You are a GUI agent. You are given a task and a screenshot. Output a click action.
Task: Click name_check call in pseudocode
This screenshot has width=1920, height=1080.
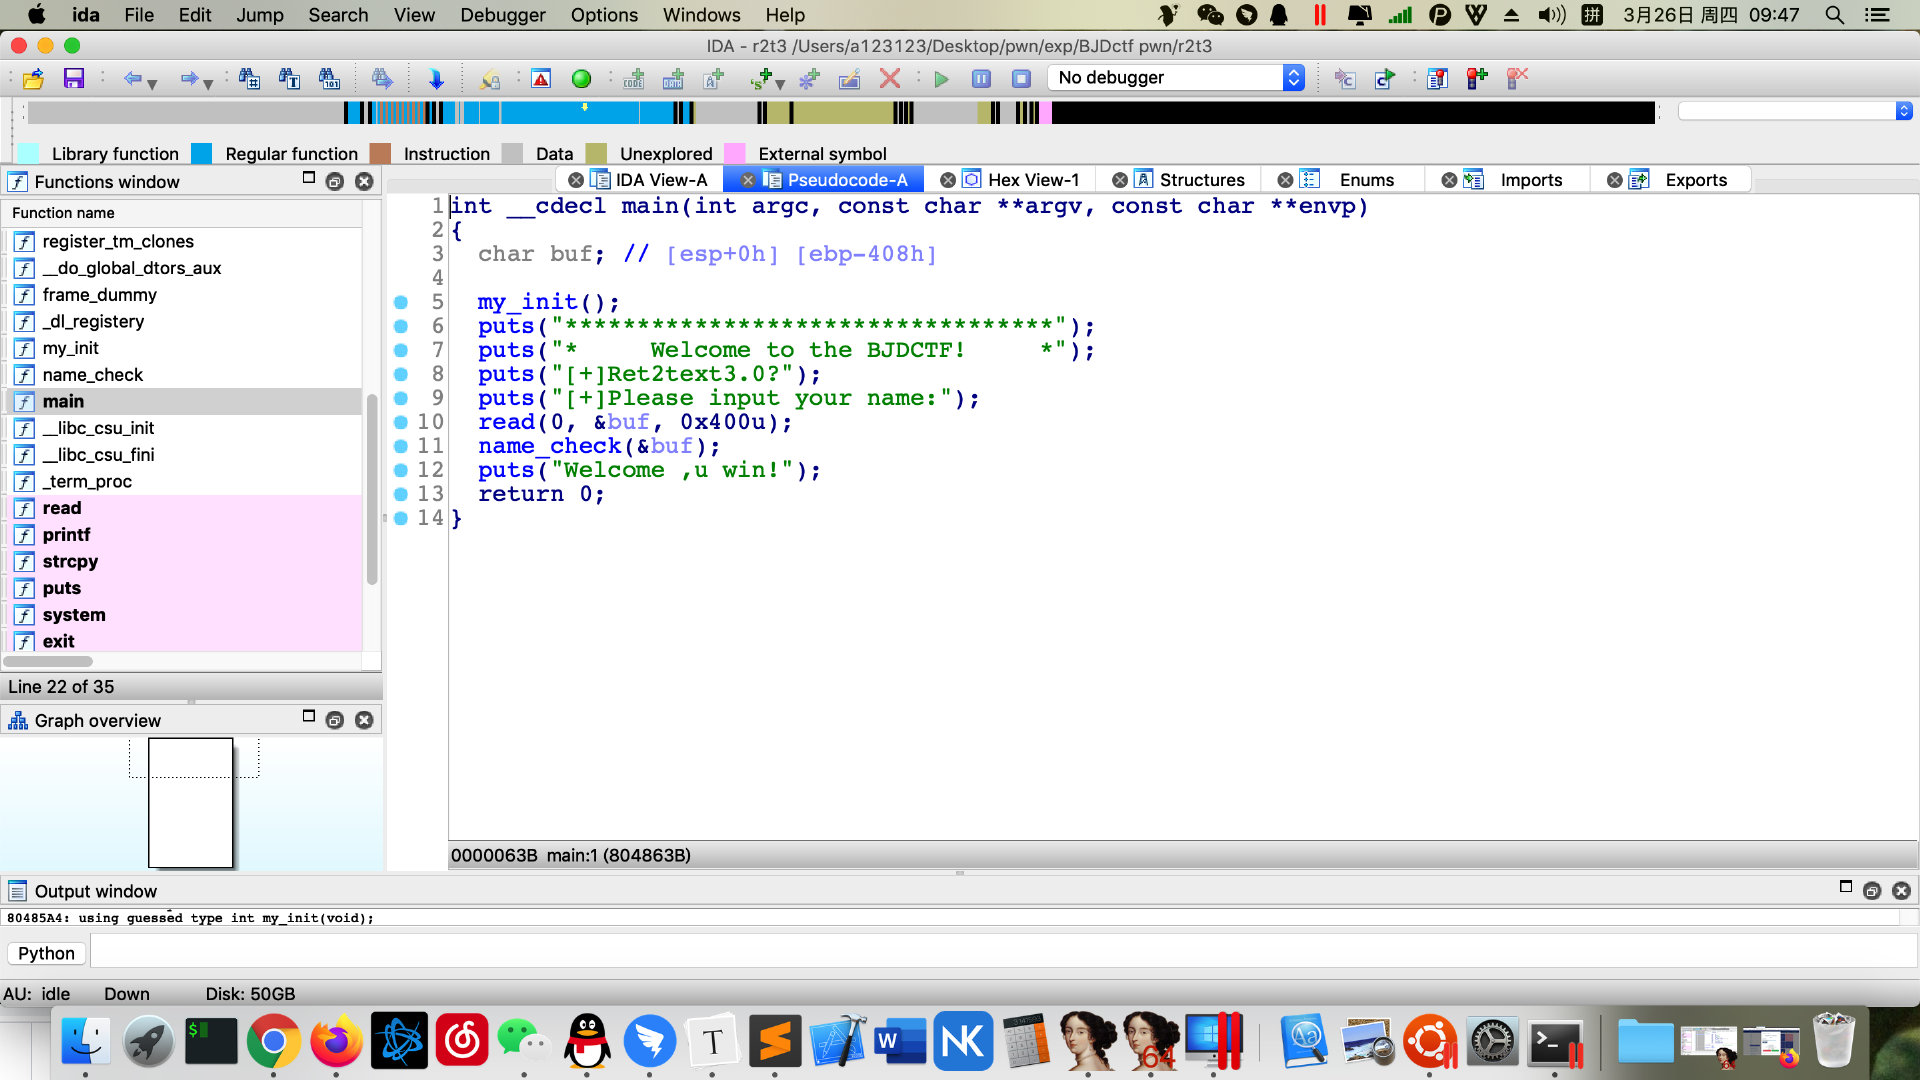point(549,446)
